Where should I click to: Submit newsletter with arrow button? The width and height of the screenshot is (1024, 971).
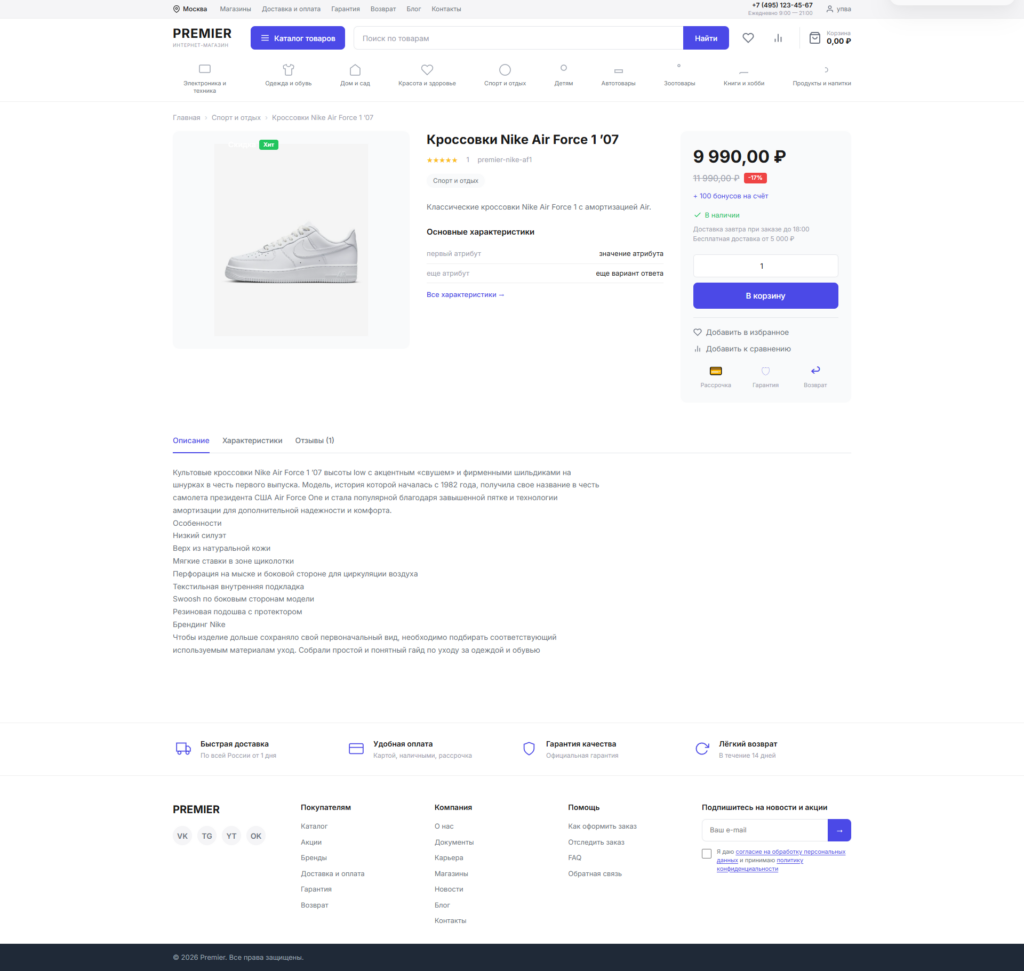839,830
